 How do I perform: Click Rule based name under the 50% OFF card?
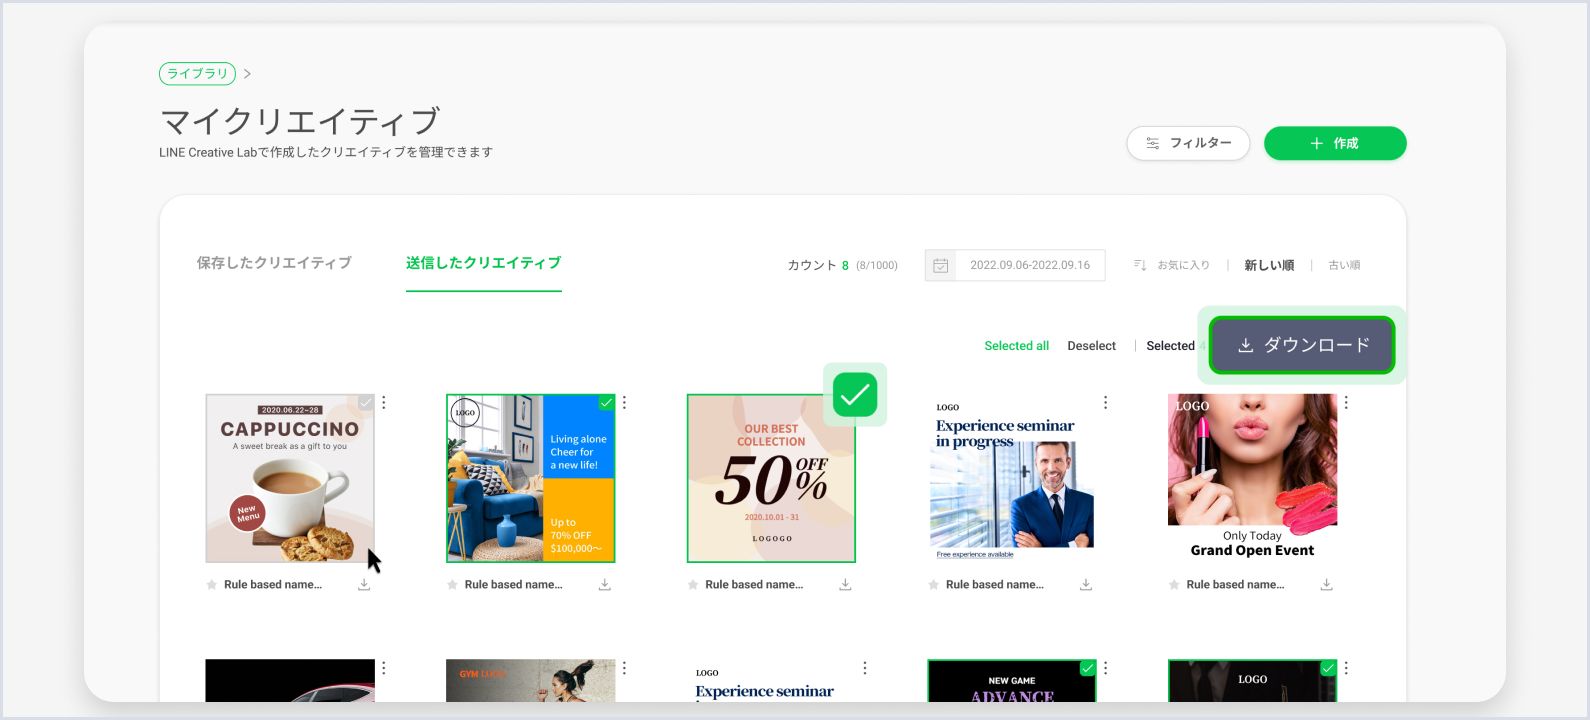coord(754,585)
